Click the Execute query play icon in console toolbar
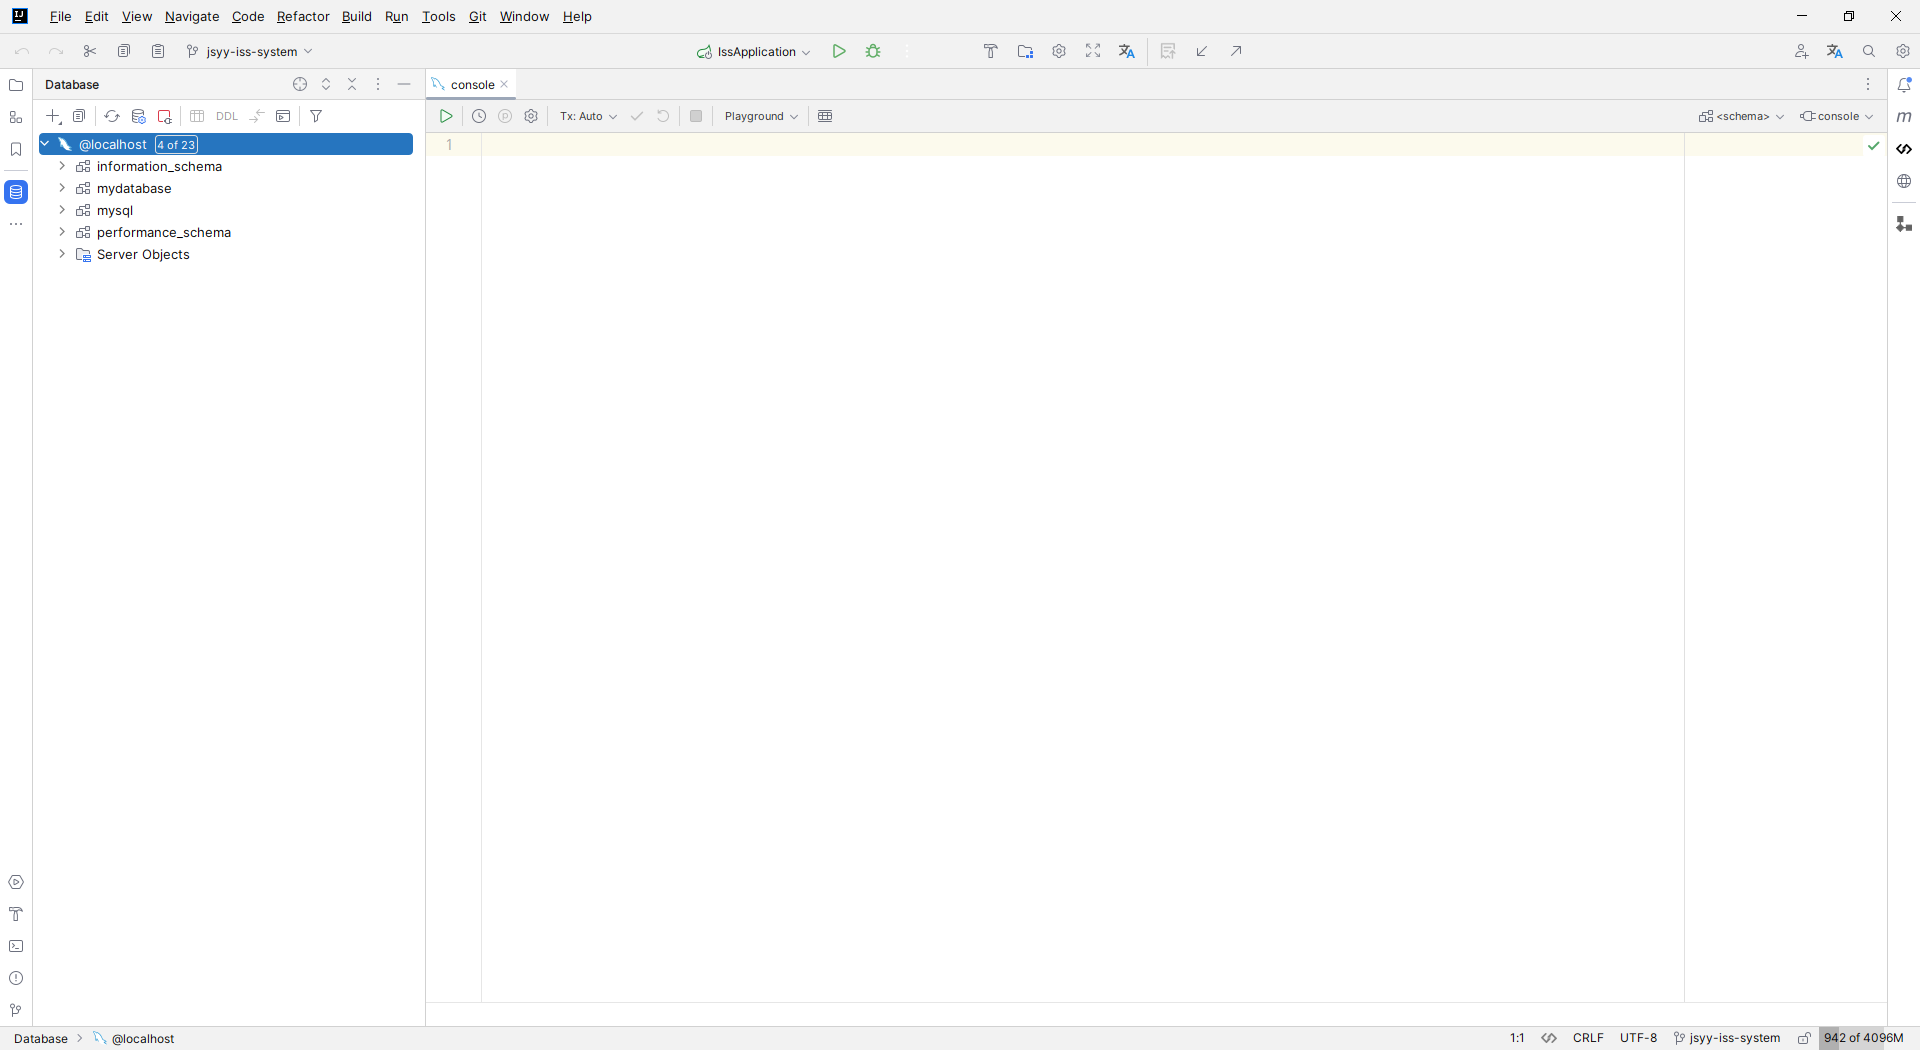 point(446,116)
